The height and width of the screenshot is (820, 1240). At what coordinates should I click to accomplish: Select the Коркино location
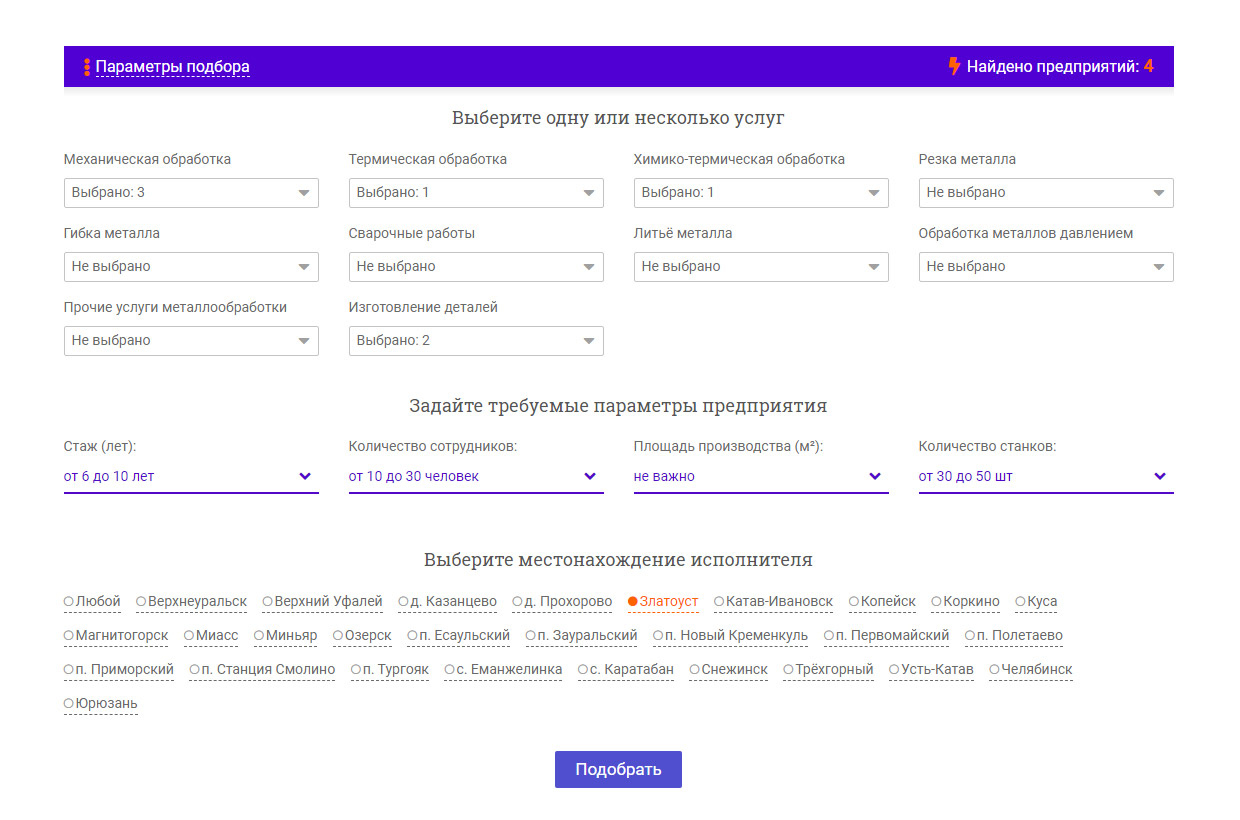[x=965, y=602]
